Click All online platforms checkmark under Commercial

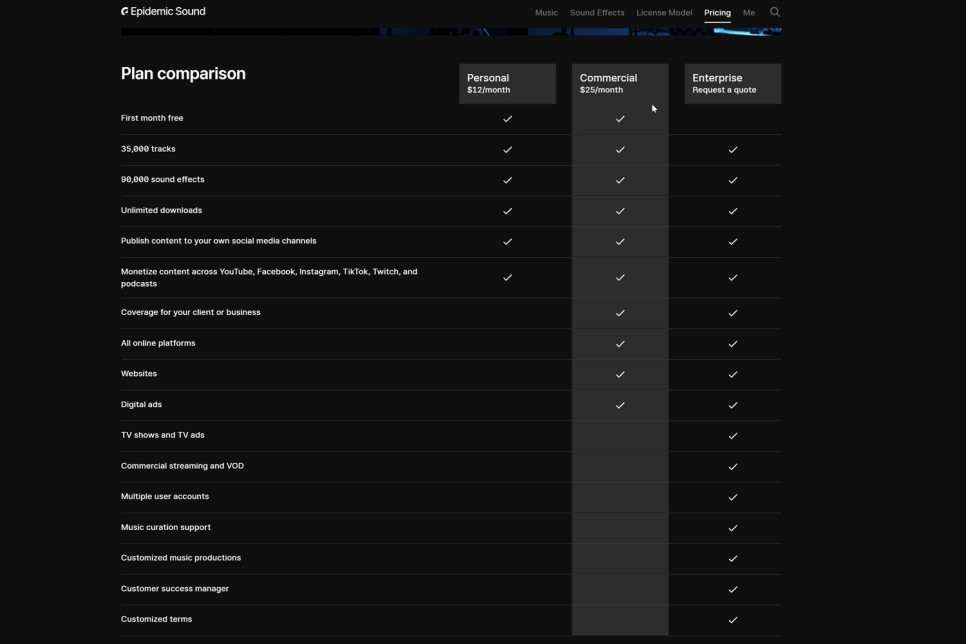(x=620, y=344)
